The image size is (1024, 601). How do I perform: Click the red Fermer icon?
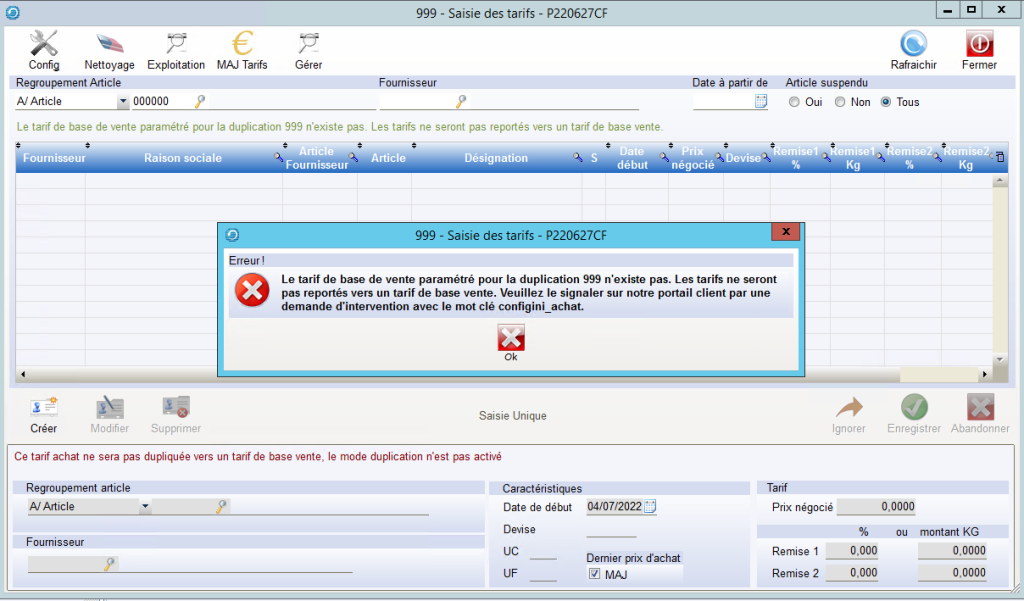click(x=979, y=44)
